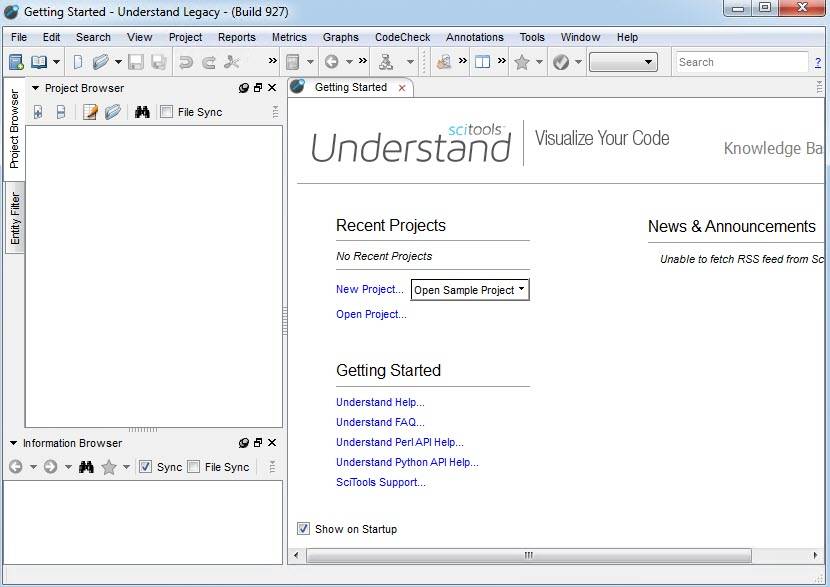Click the Open File folder toolbar icon

pyautogui.click(x=101, y=62)
